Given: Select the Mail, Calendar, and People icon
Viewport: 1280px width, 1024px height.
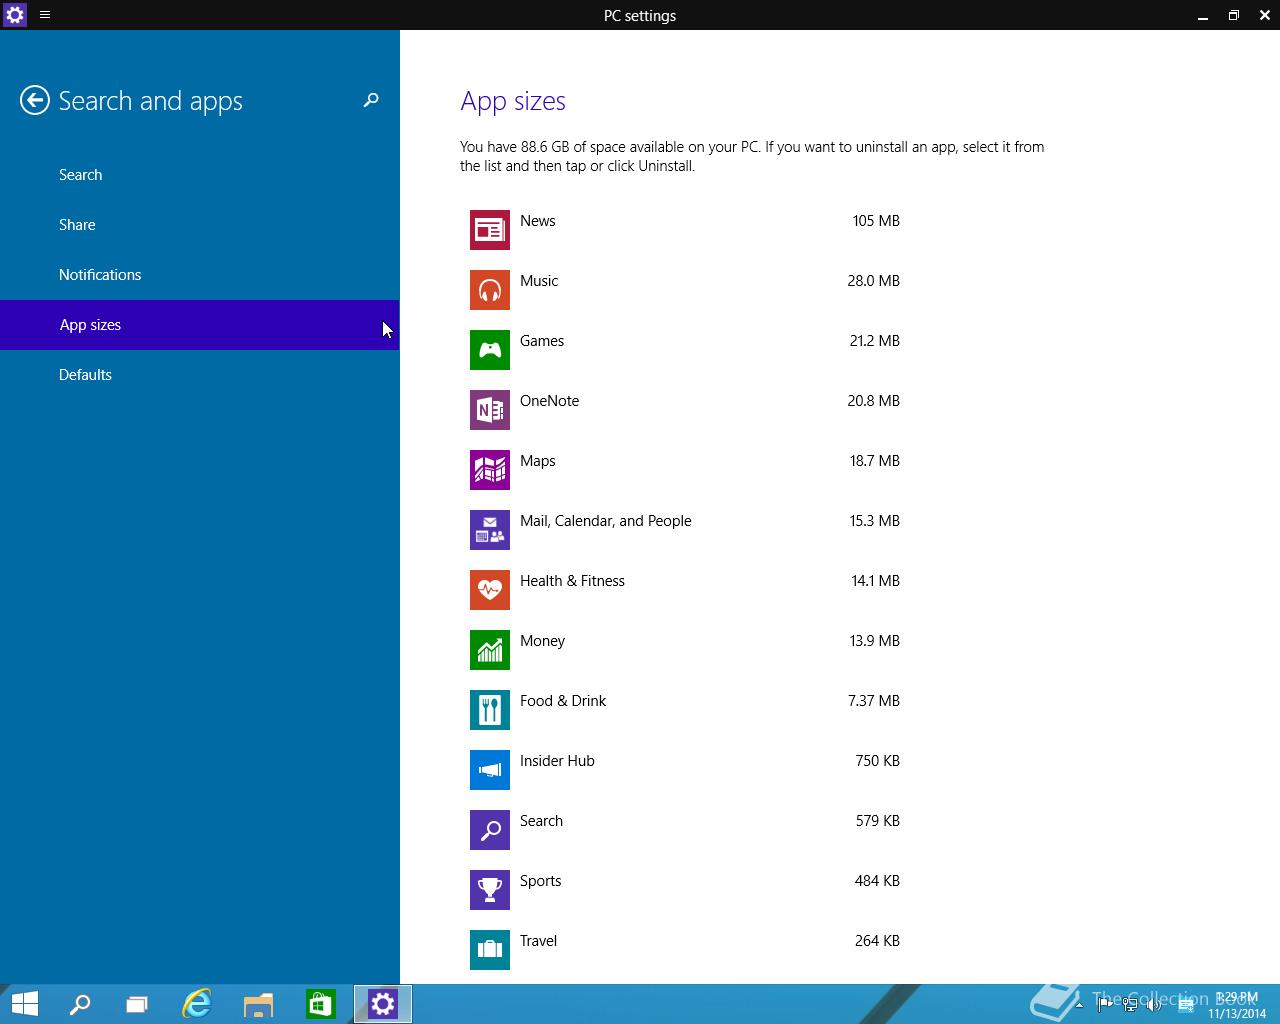Looking at the screenshot, I should point(490,530).
